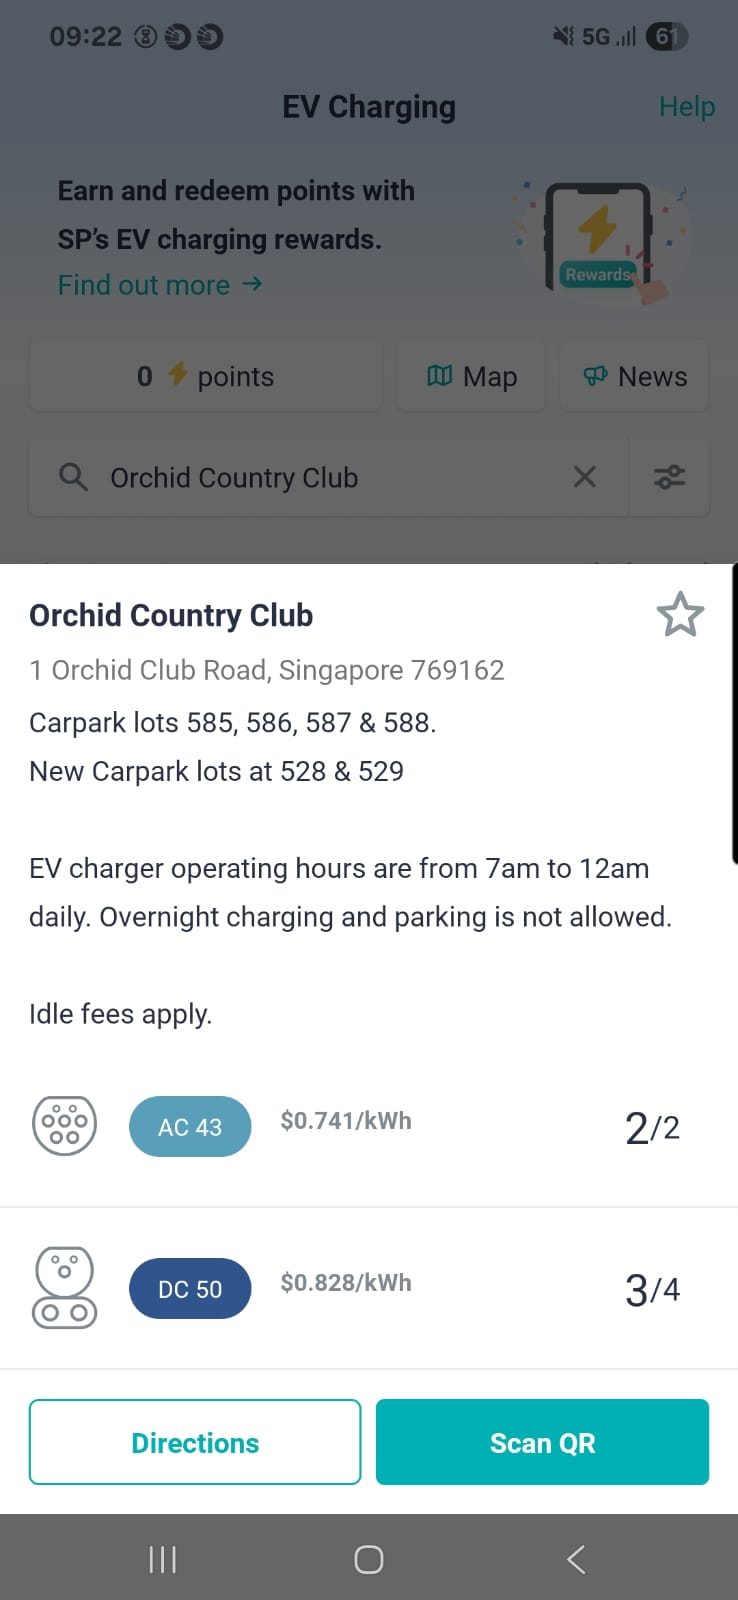Open Help page

(687, 106)
